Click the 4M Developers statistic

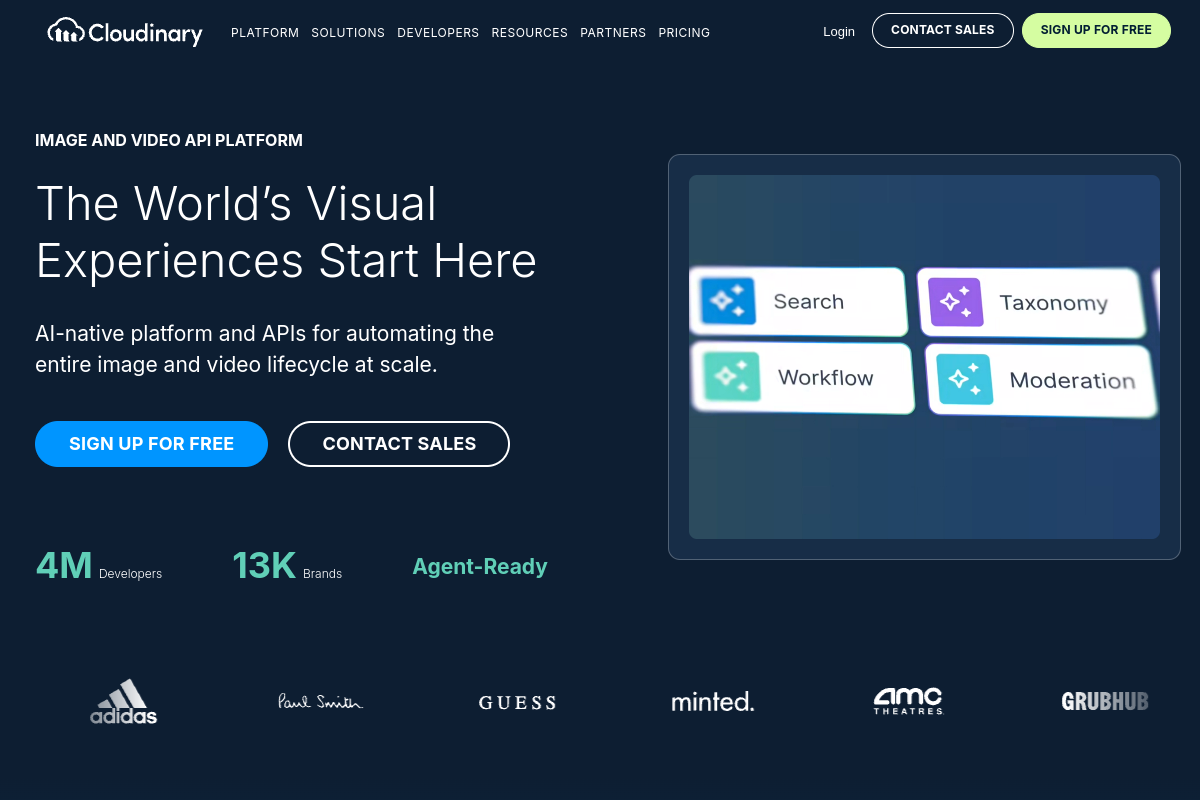(x=99, y=566)
